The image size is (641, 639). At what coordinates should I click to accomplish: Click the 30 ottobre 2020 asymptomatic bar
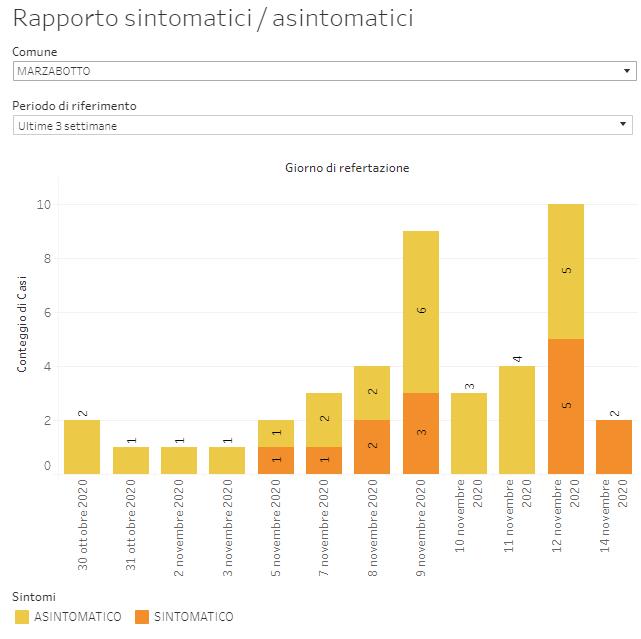(82, 447)
